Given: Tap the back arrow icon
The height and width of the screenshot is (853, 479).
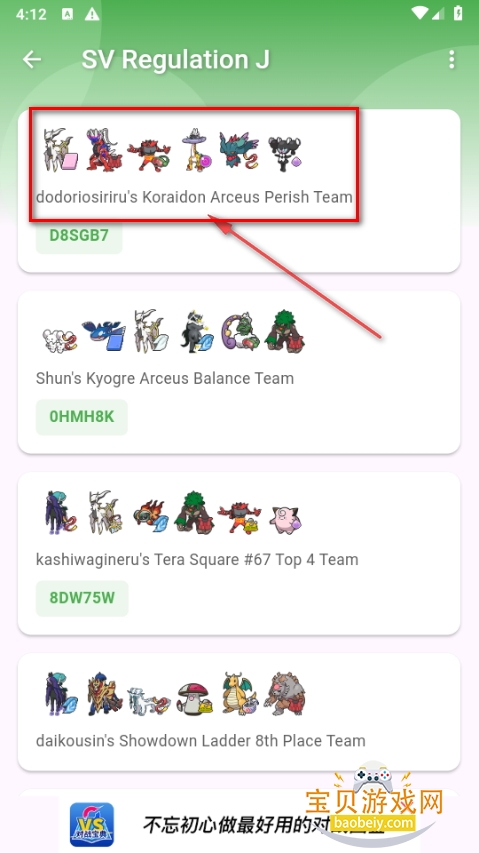Looking at the screenshot, I should 32,59.
